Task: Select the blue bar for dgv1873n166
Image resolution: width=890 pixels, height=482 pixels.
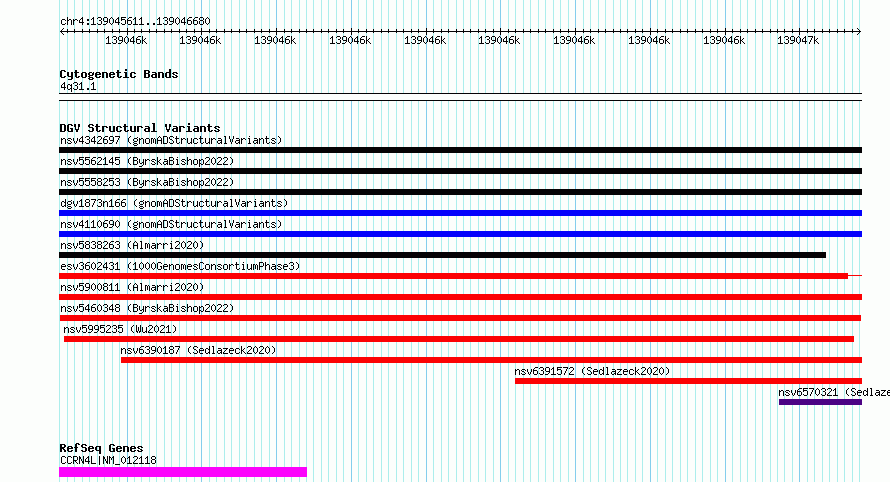Action: [x=460, y=213]
